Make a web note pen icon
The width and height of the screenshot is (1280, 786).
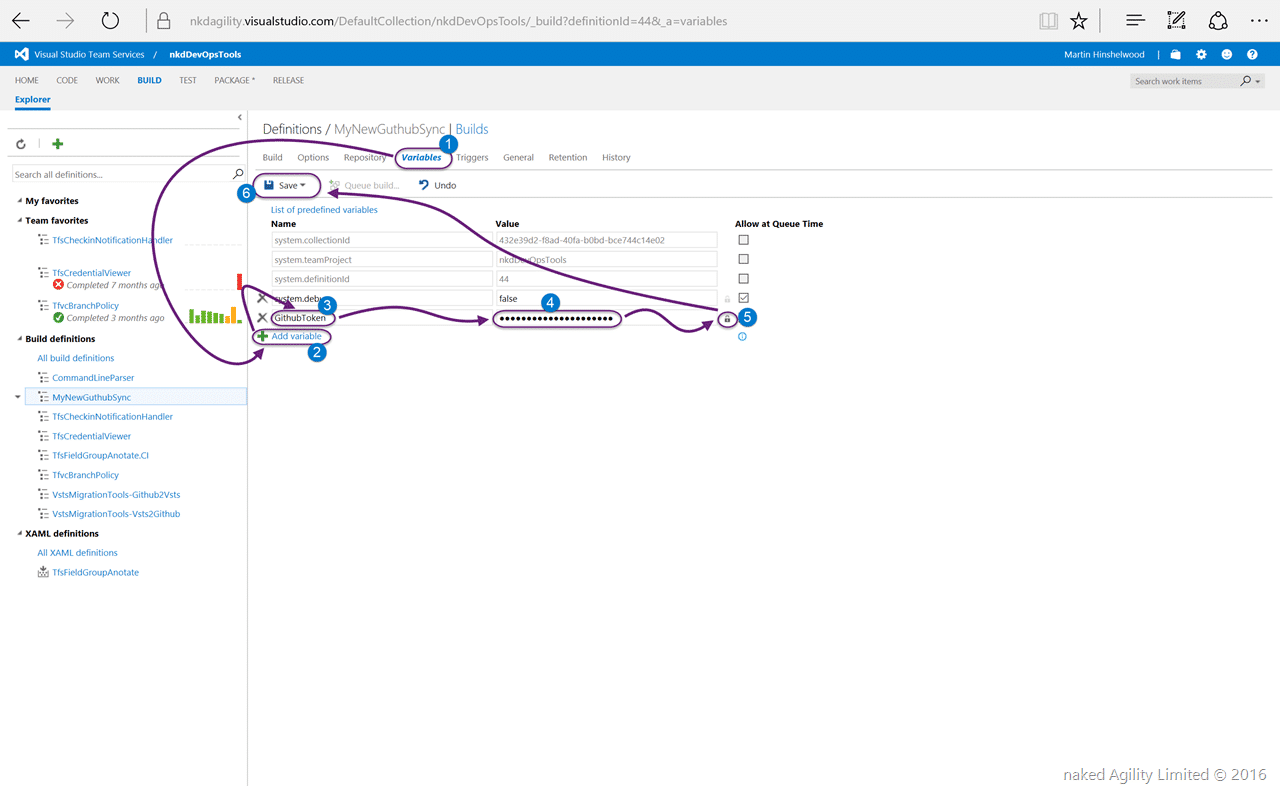click(x=1177, y=20)
